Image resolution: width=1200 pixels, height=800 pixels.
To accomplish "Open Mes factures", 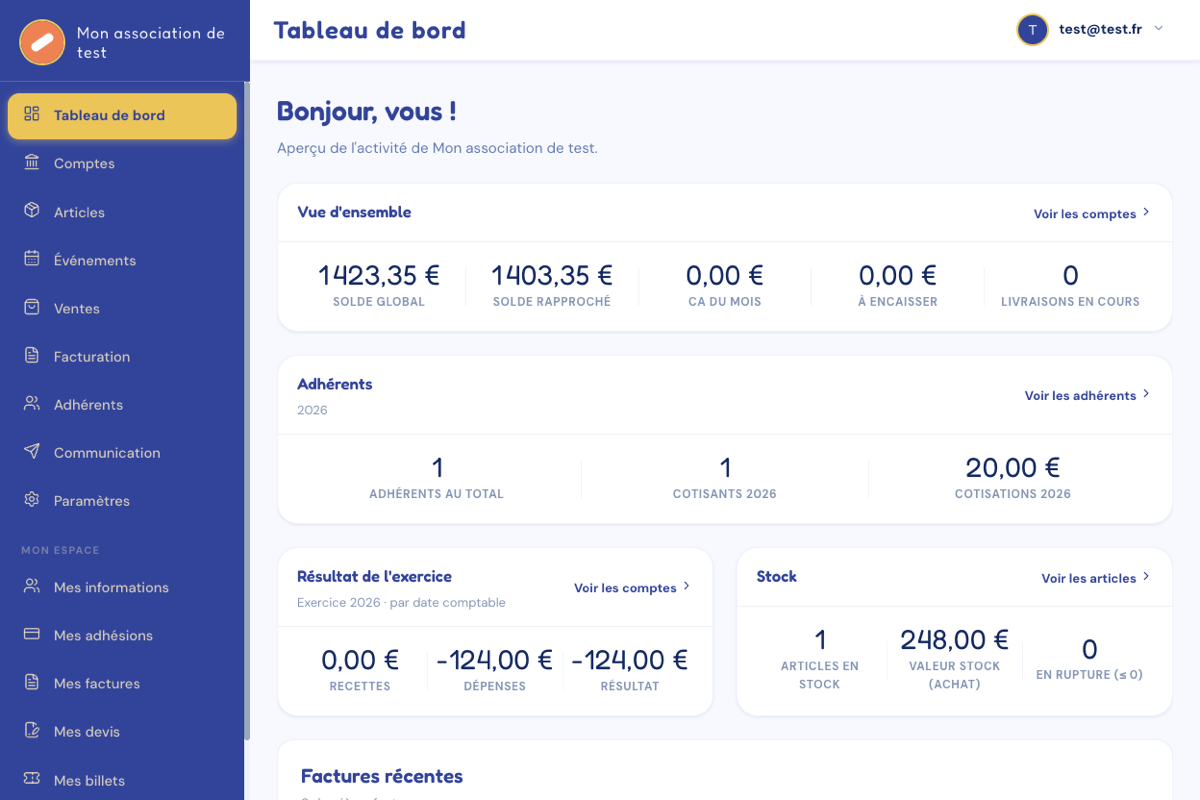I will coord(122,683).
